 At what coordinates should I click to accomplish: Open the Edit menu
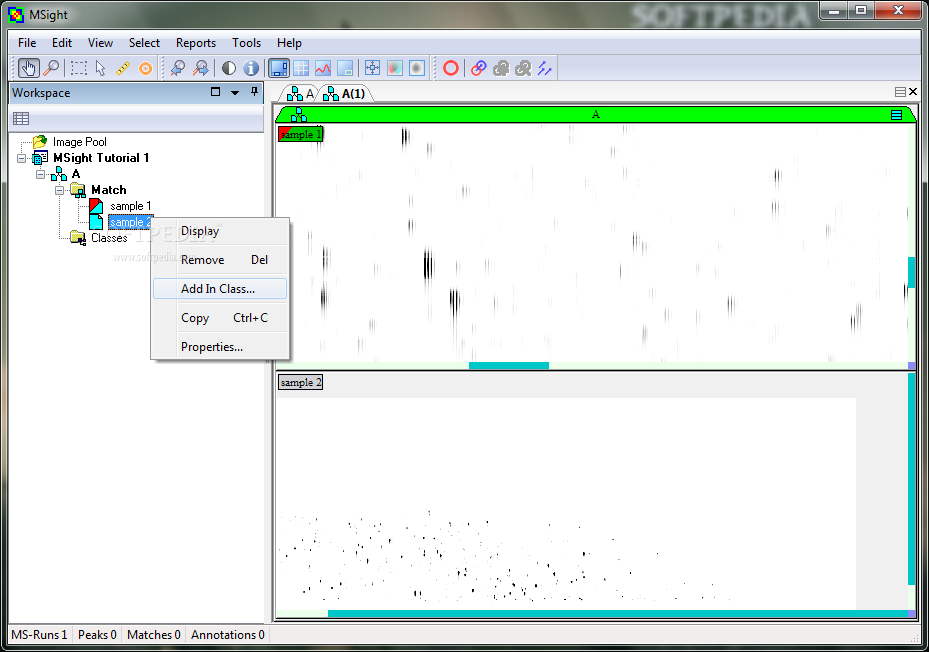point(62,43)
